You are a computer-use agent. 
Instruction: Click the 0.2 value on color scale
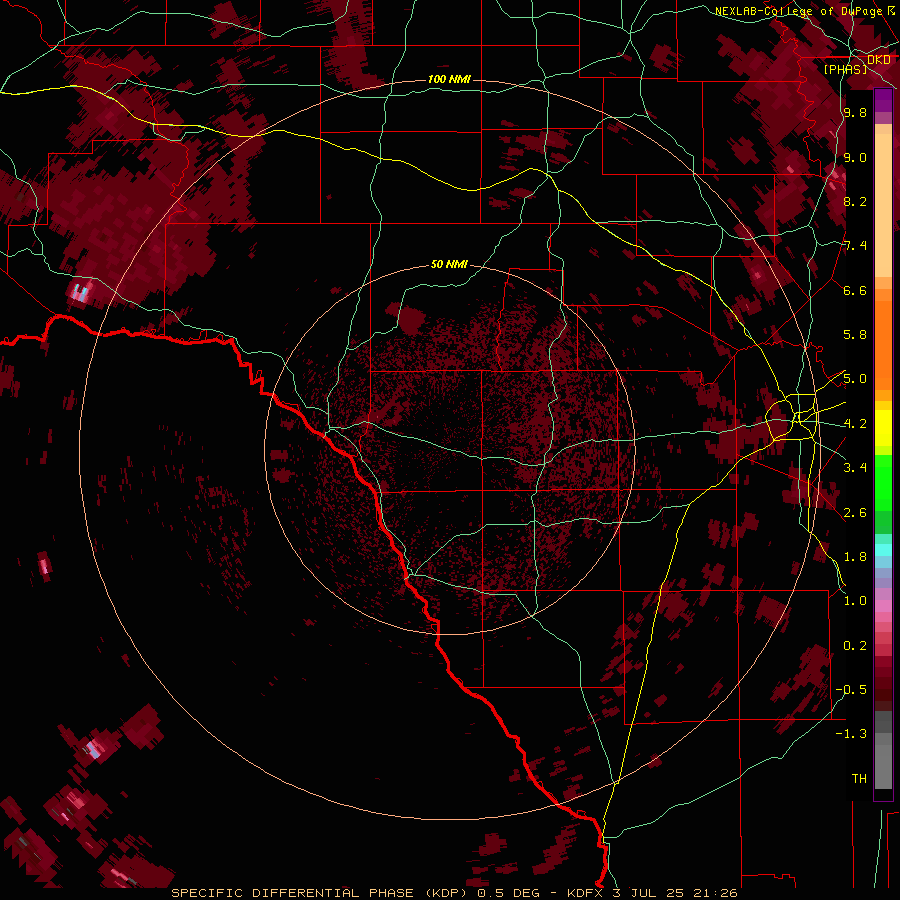[855, 645]
